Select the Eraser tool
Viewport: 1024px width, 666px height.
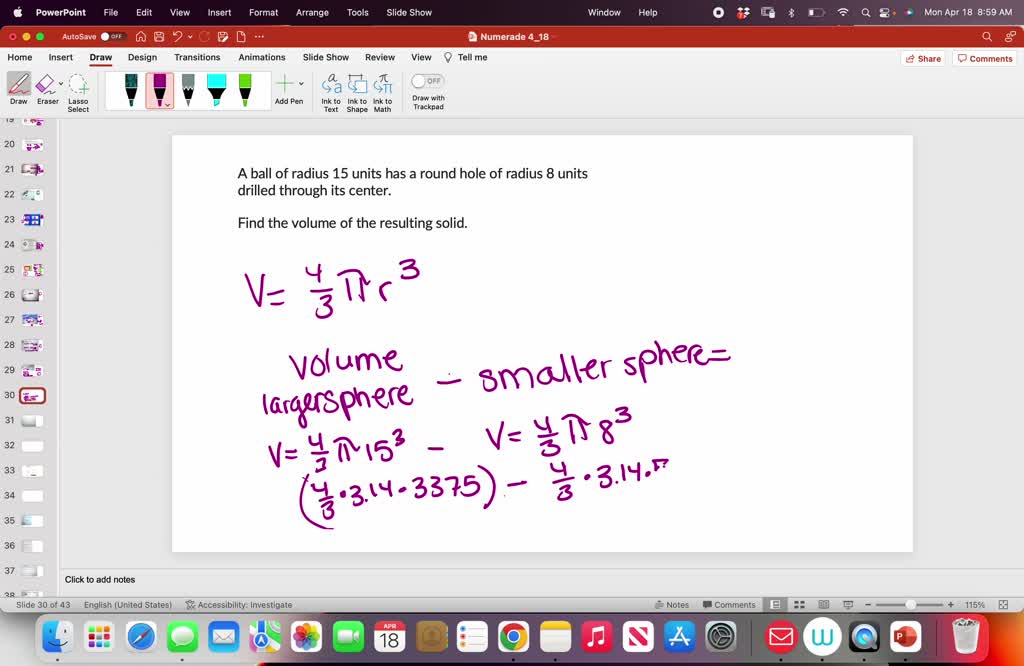coord(46,88)
